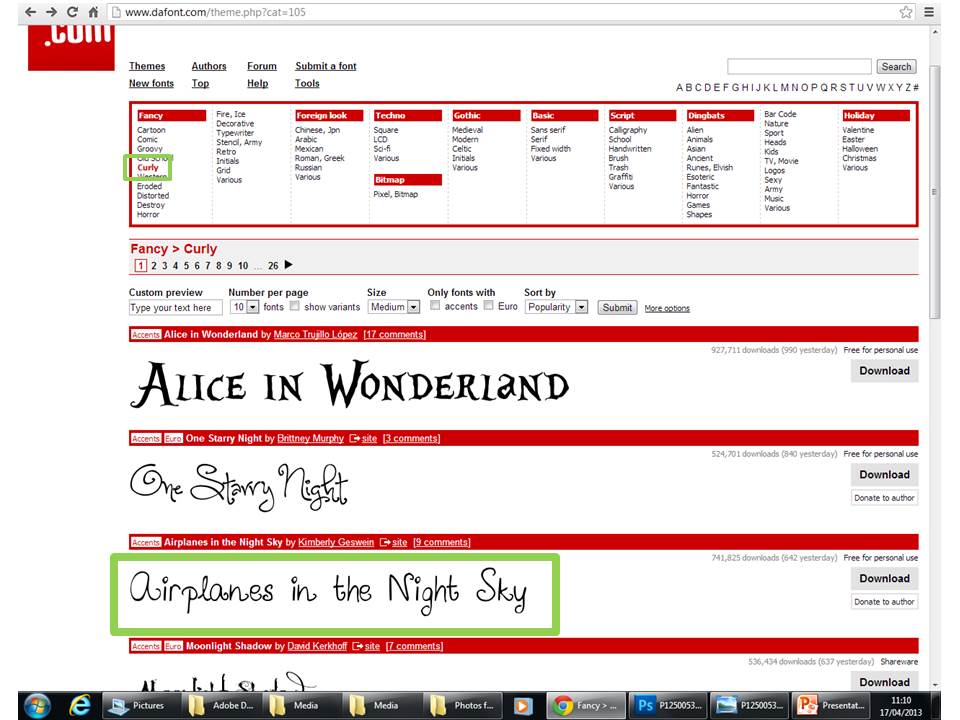960x720 pixels.
Task: Launch Internet Explorer from taskbar
Action: pos(80,706)
